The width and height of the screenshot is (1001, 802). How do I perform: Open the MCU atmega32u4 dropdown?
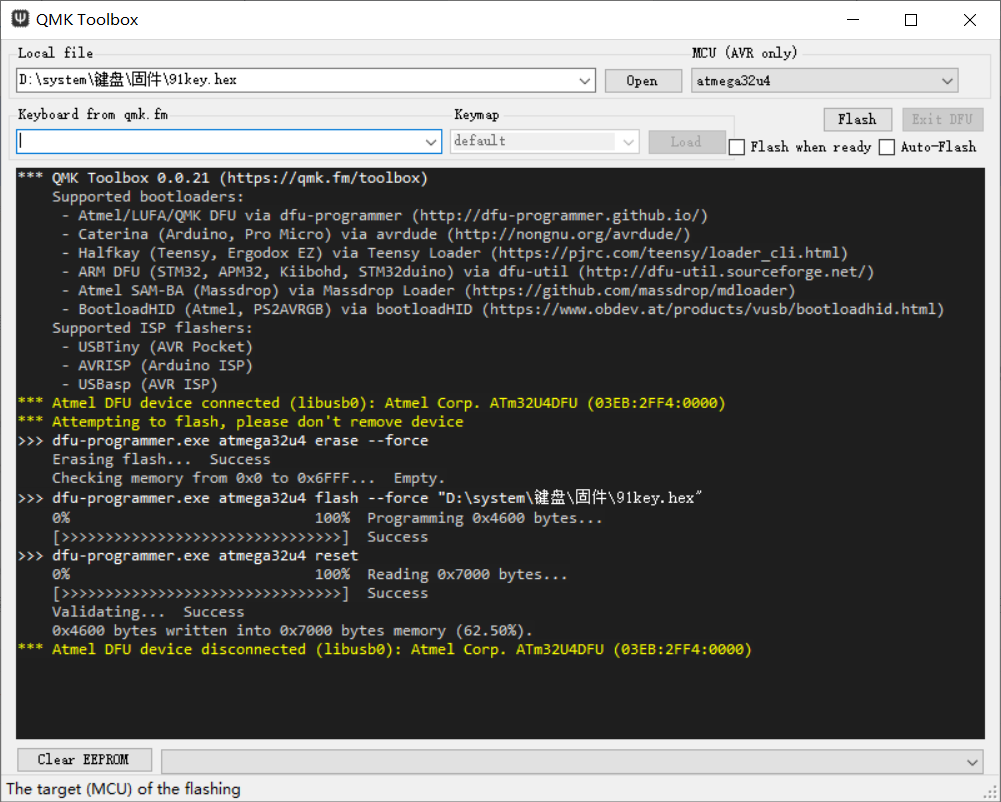click(x=946, y=81)
